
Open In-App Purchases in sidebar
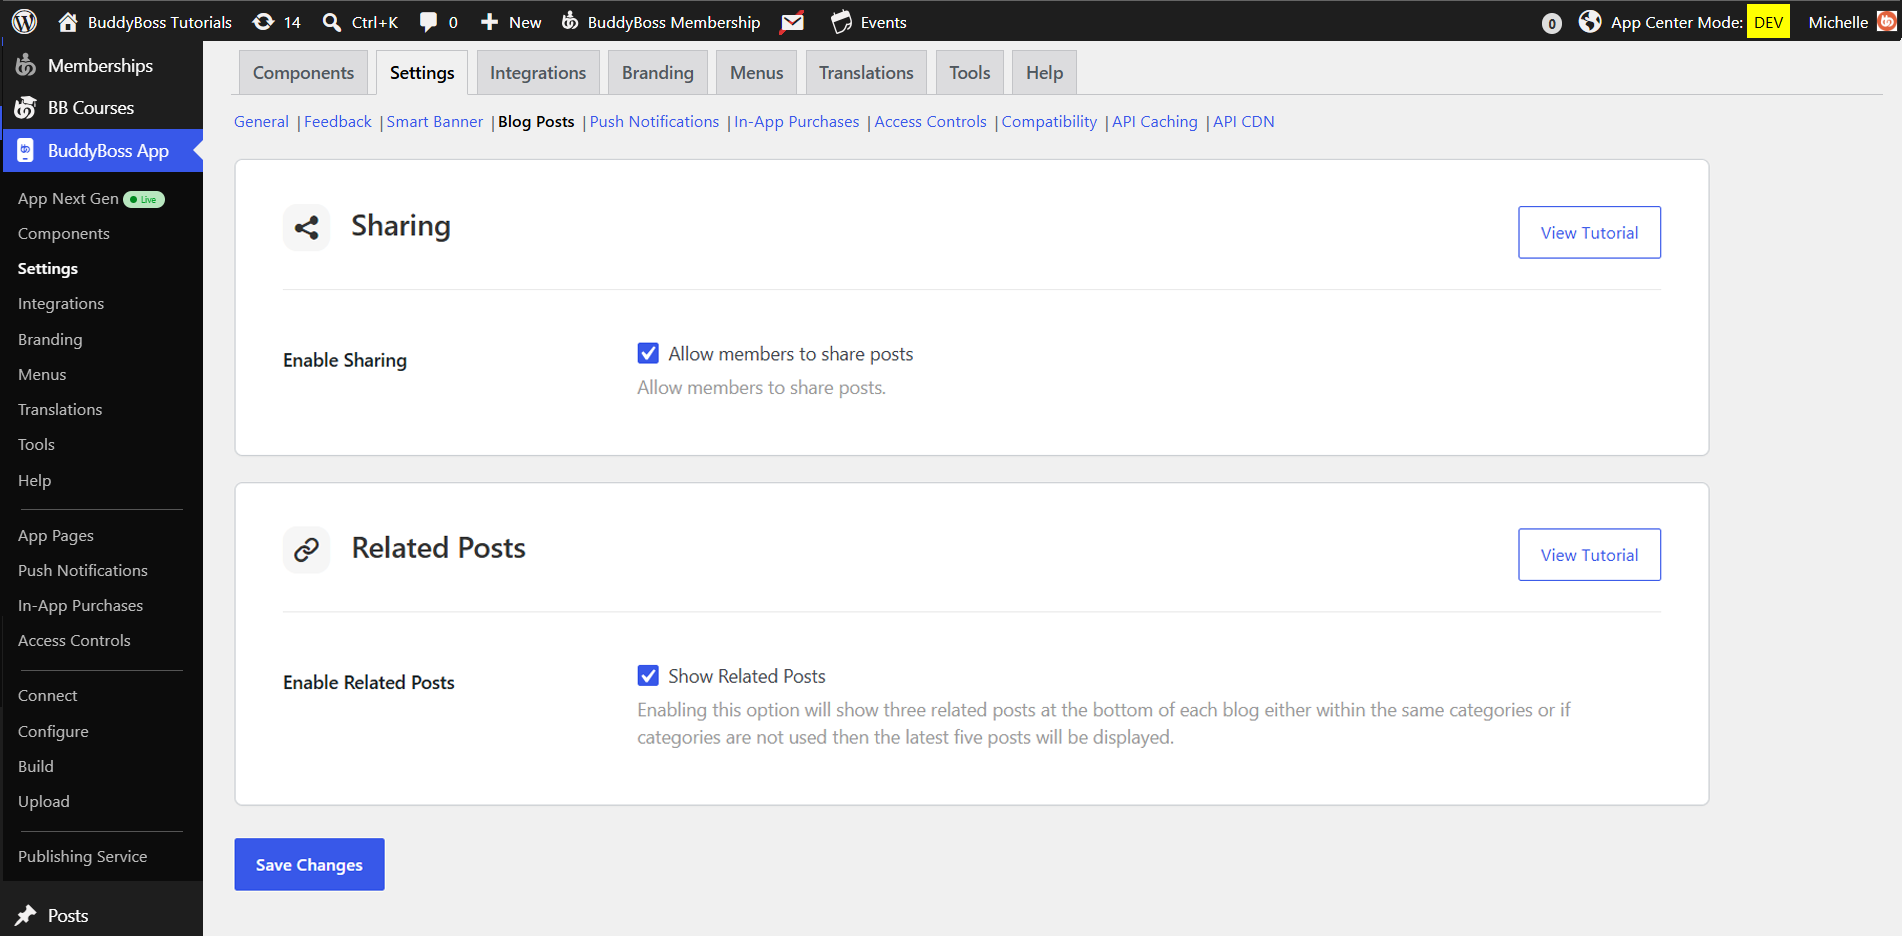coord(80,605)
